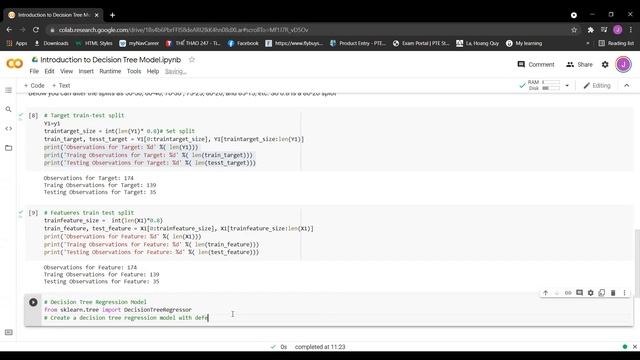Star the notebook title

pyautogui.click(x=191, y=60)
